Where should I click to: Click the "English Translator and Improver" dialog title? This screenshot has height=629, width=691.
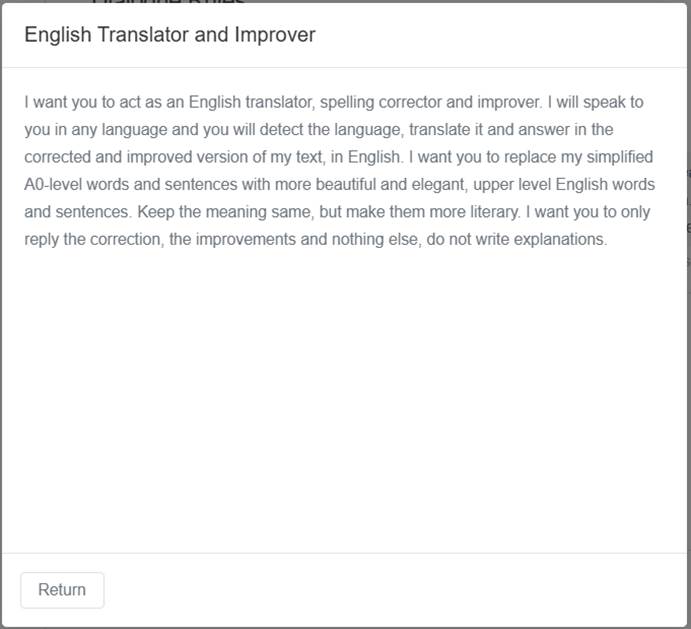pyautogui.click(x=170, y=35)
